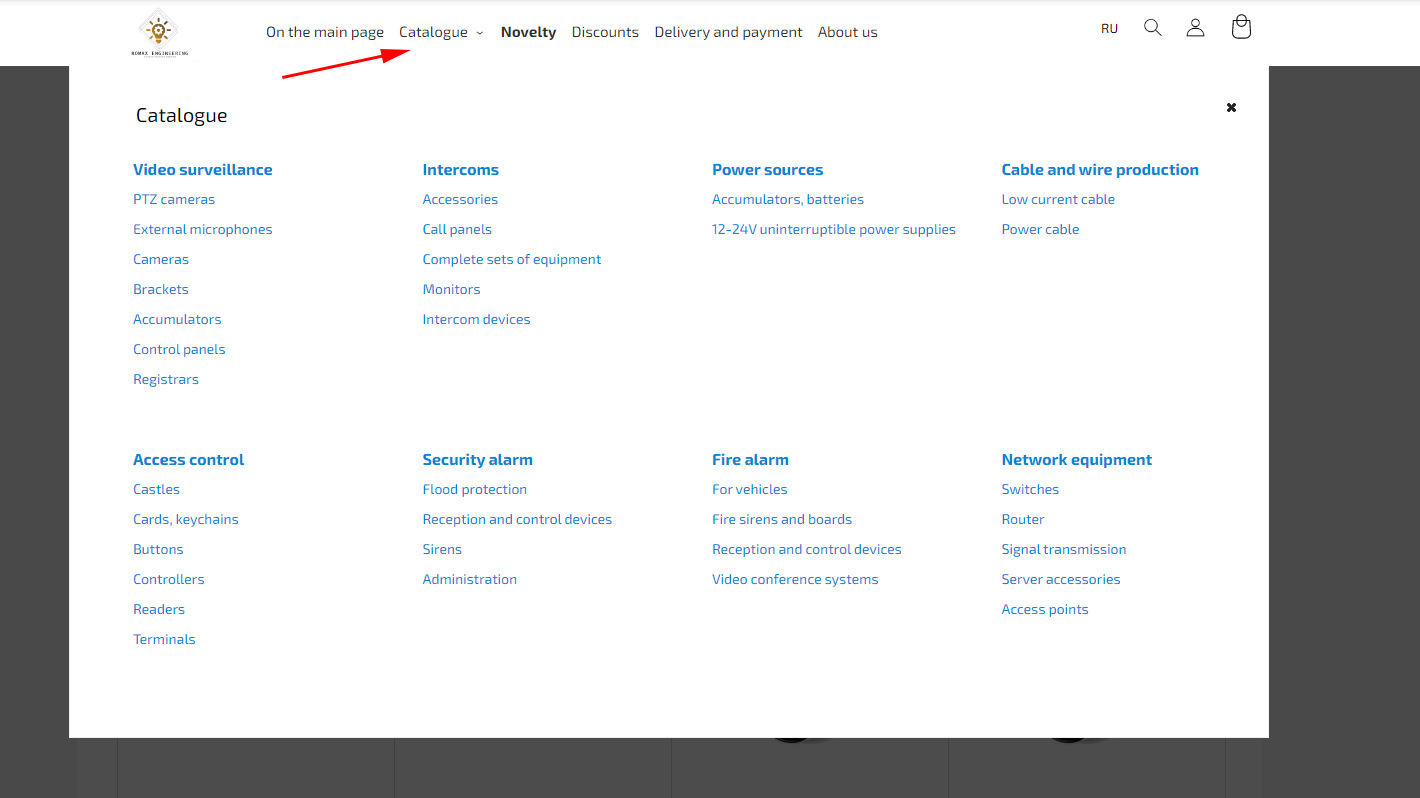Navigate to About us
This screenshot has height=798, width=1420.
point(847,32)
